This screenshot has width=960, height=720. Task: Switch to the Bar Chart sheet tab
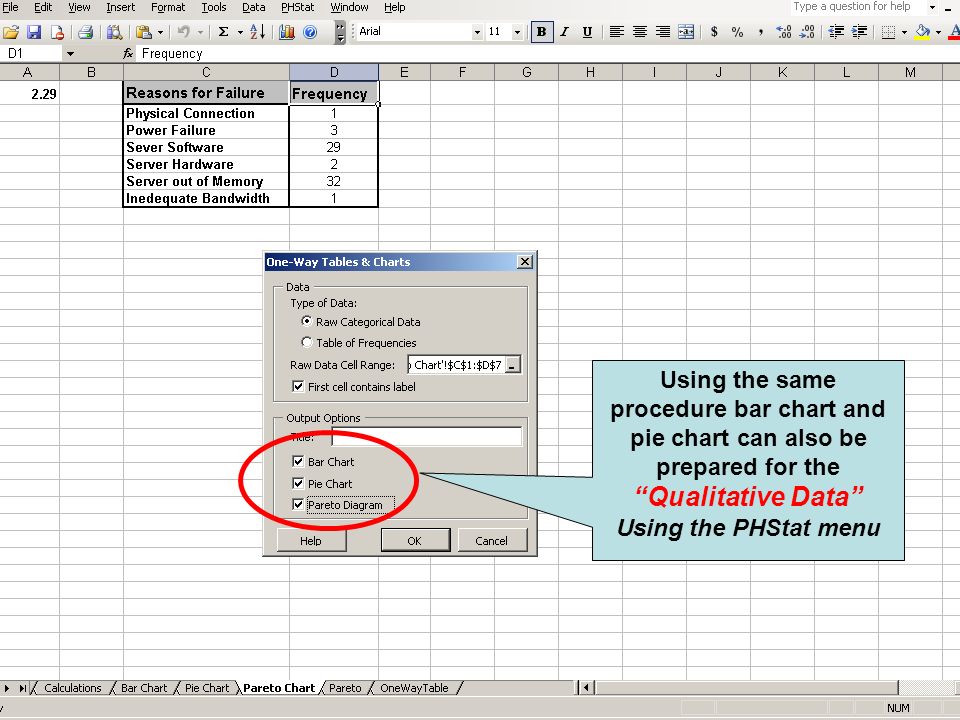pyautogui.click(x=144, y=688)
